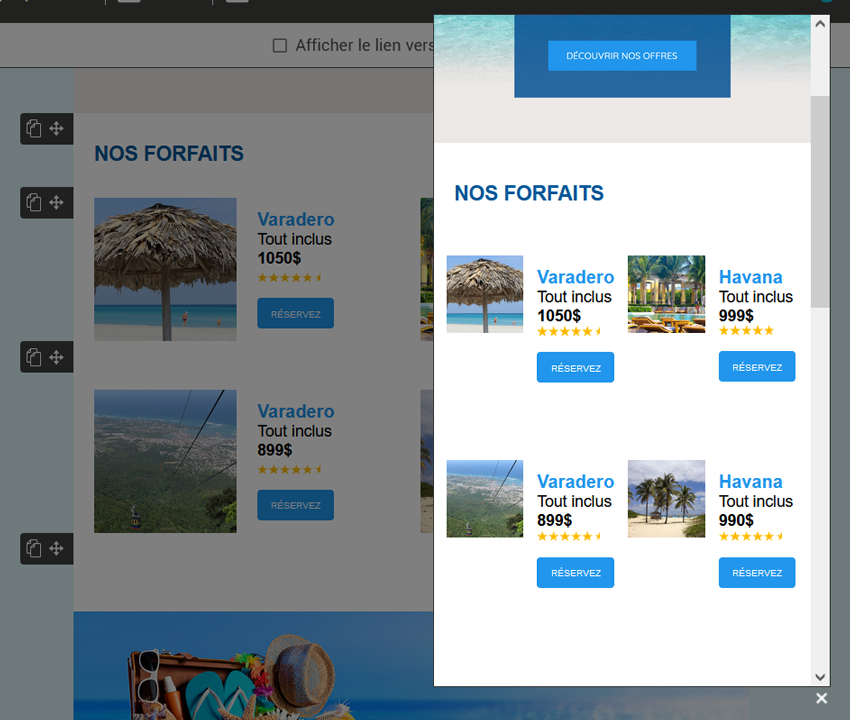
Task: Click RÉSERVEZ for Varadero 899$ in preview
Action: [575, 573]
